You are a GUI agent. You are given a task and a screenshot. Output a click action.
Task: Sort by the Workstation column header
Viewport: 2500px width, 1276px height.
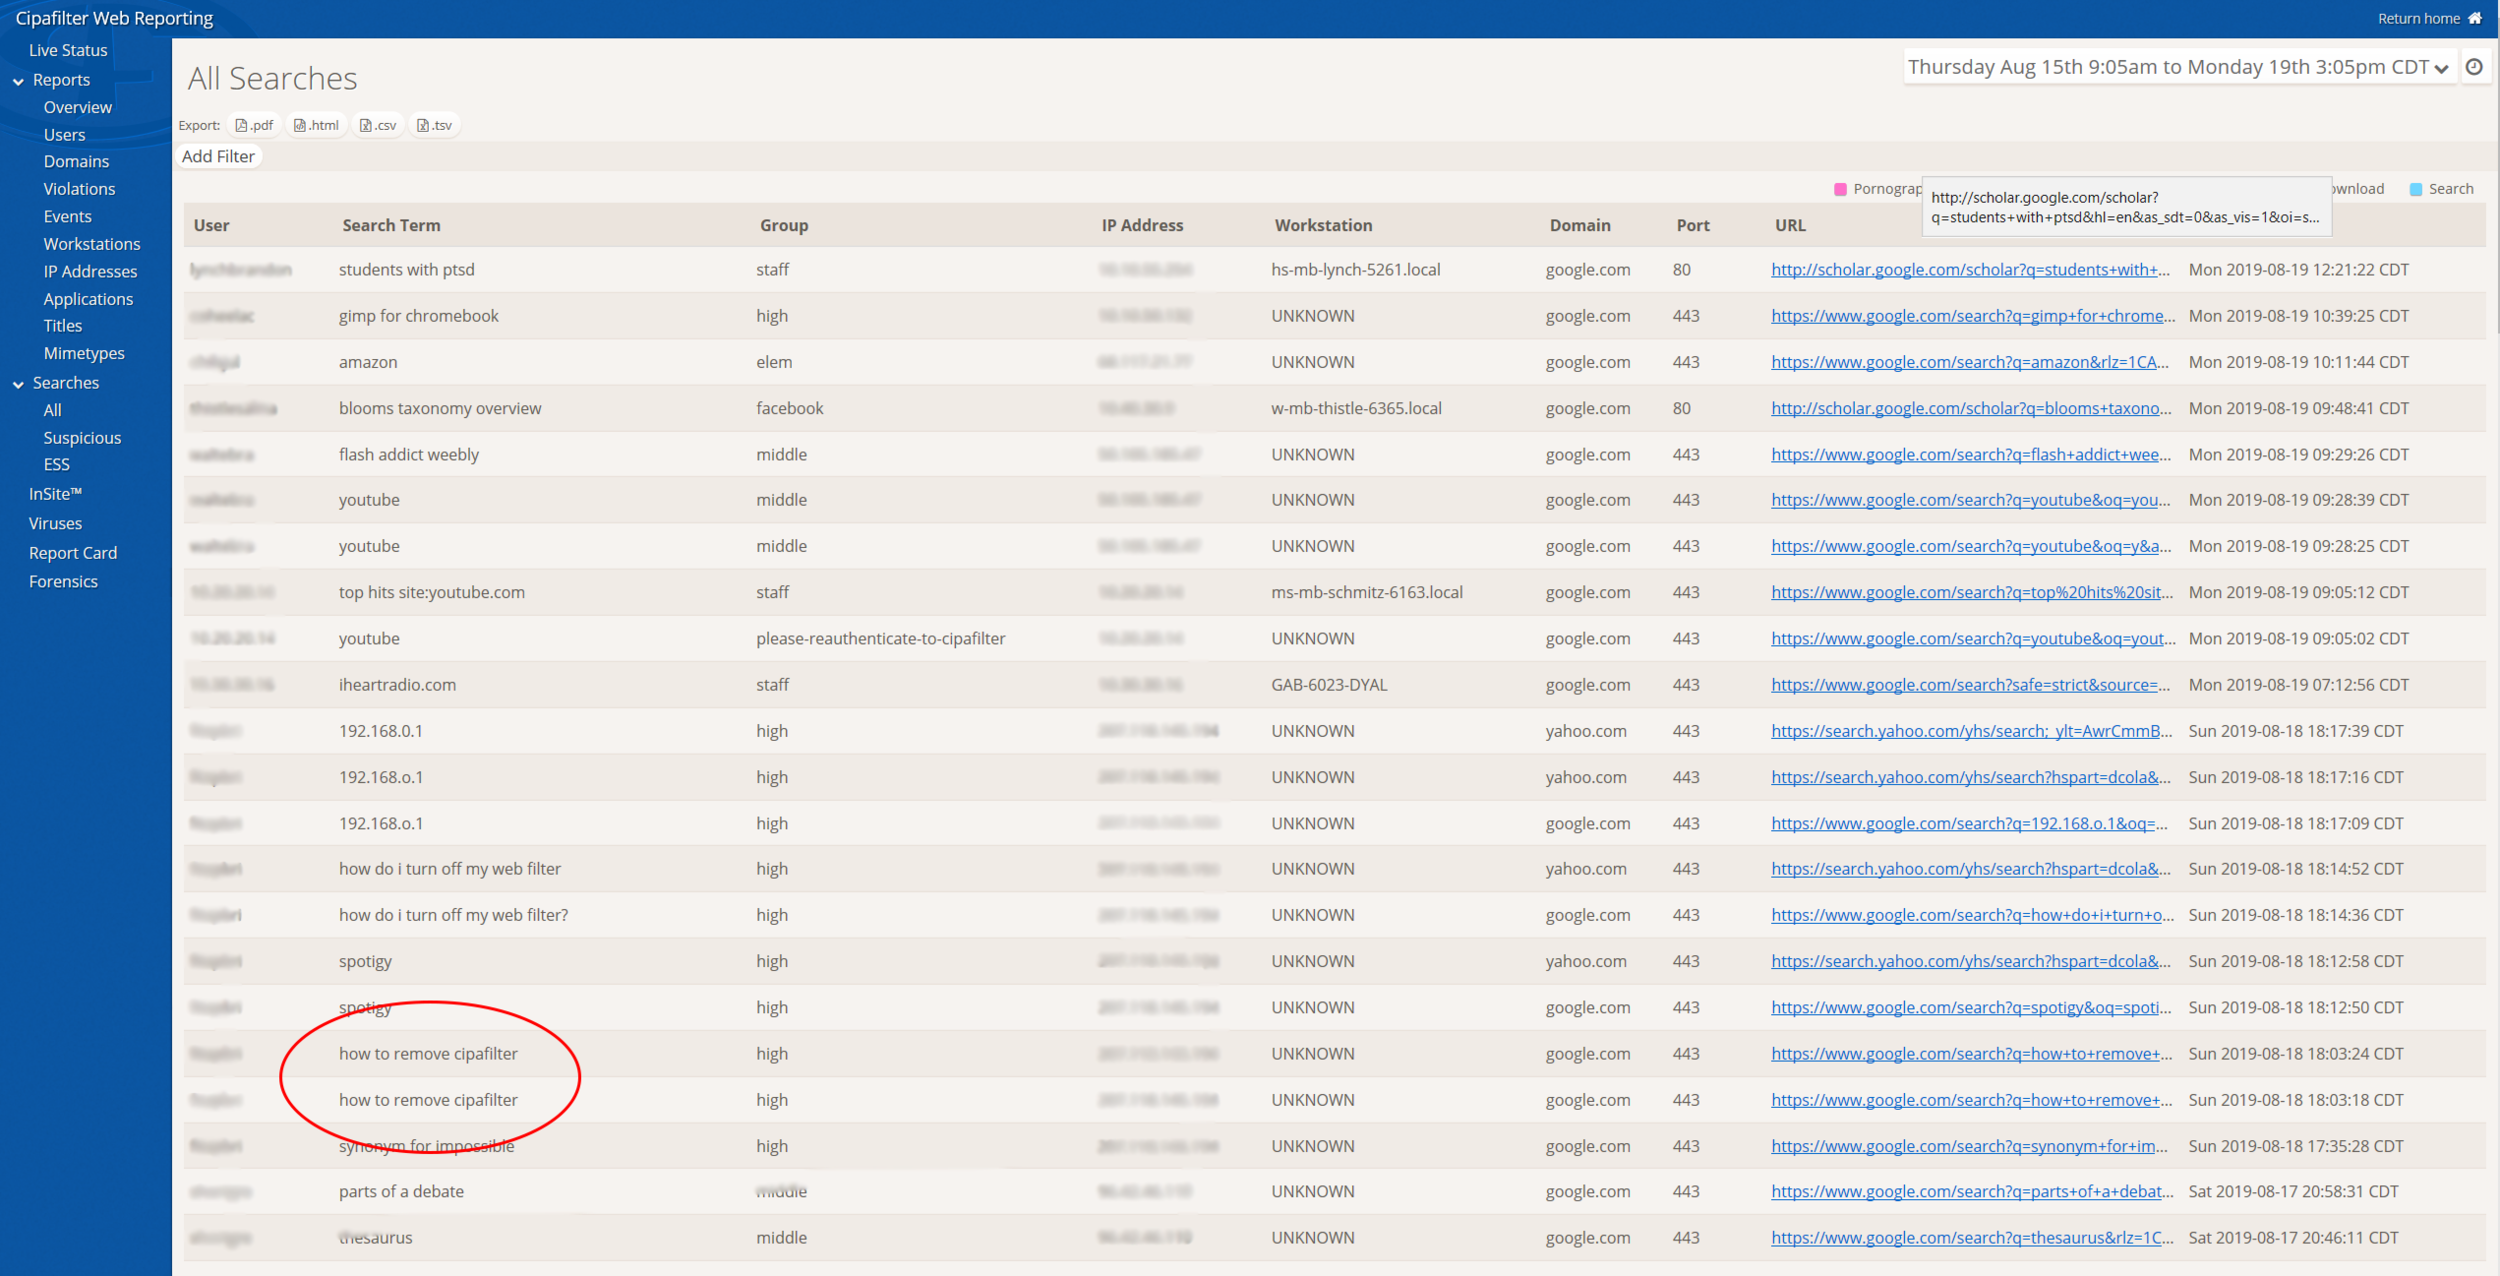click(x=1323, y=225)
